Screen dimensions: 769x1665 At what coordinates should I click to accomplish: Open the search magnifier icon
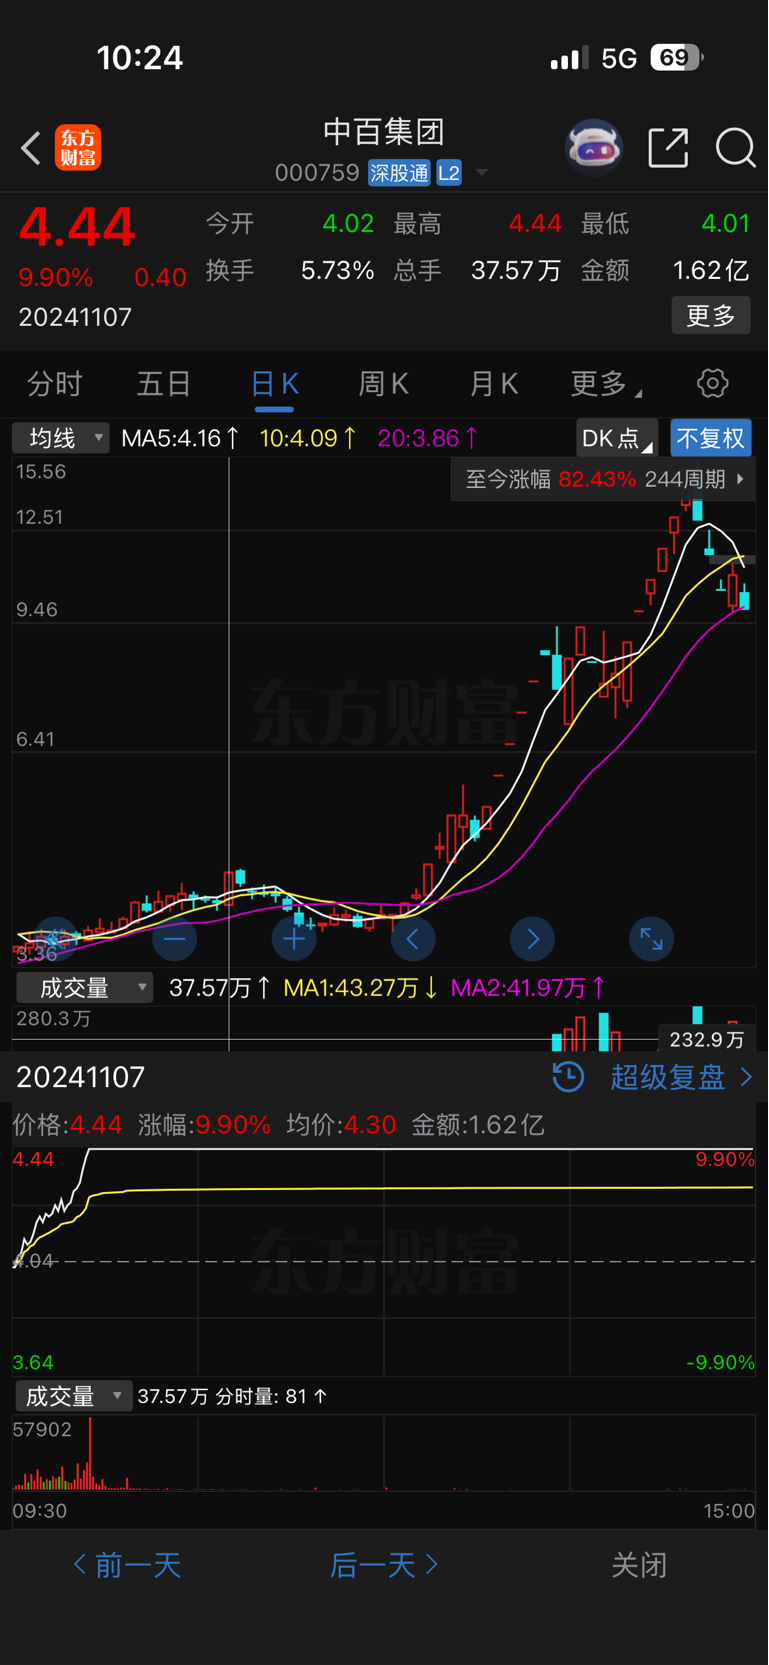[x=736, y=148]
